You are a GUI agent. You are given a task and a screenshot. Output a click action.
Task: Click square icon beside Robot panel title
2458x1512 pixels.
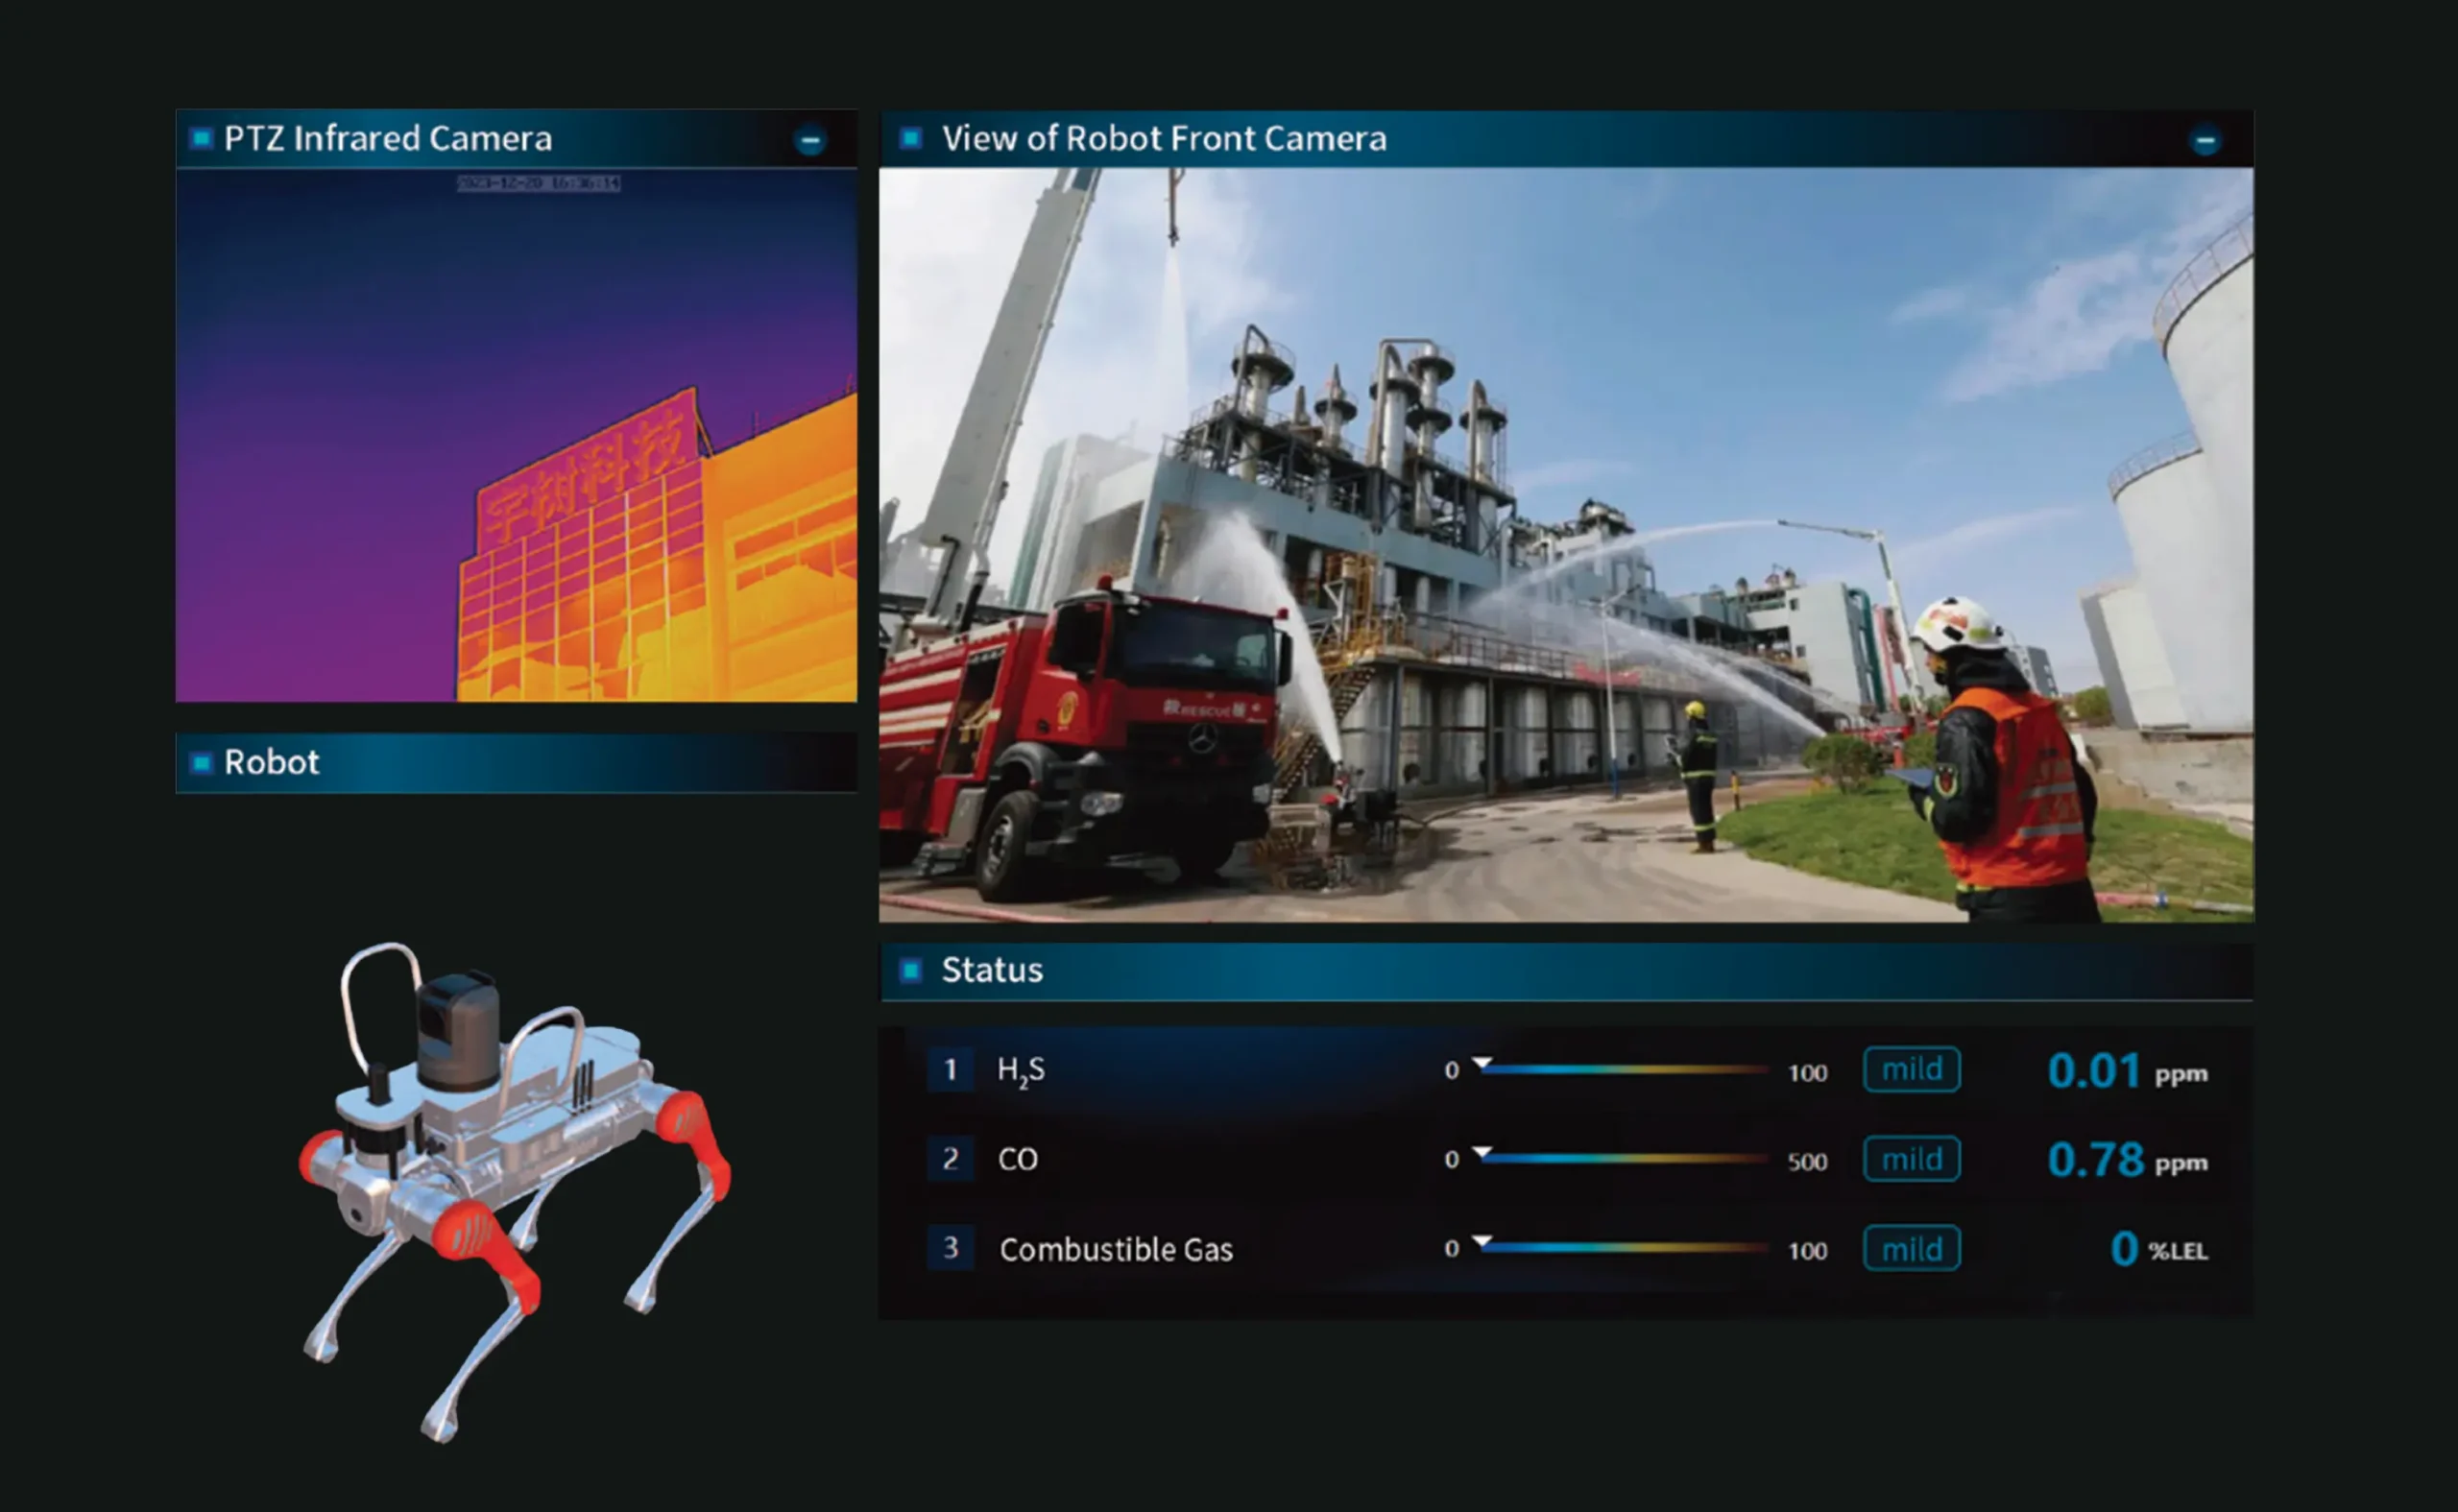(x=201, y=763)
